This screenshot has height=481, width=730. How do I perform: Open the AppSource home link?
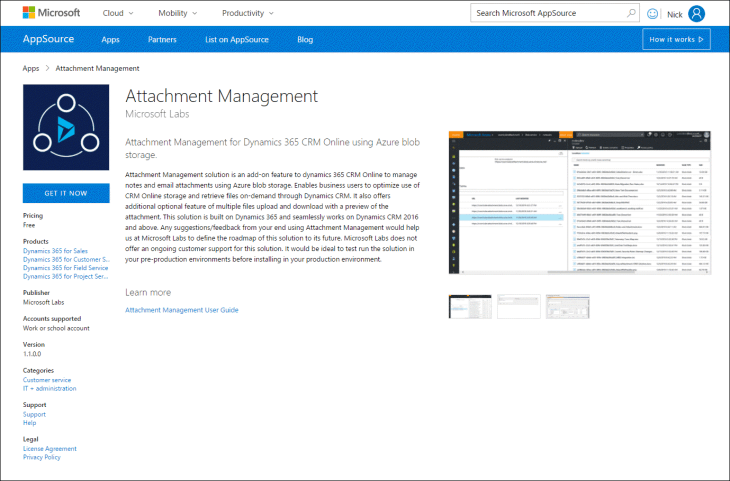click(48, 39)
